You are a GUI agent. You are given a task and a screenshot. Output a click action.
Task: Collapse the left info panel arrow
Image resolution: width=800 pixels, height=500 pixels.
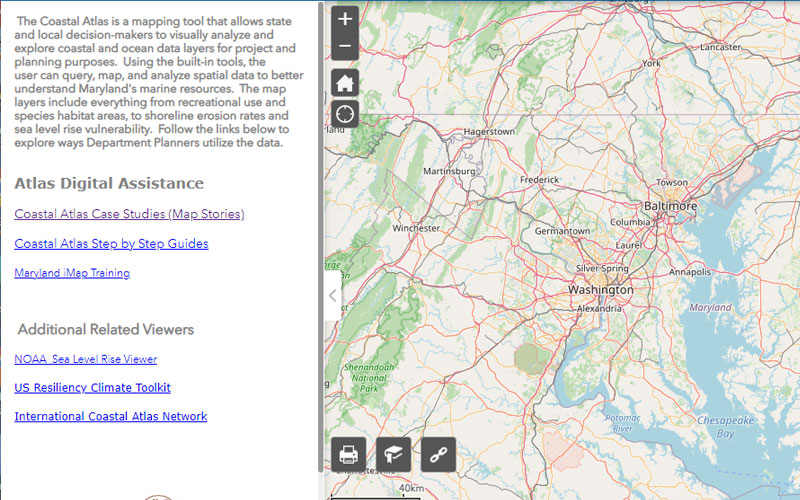(333, 295)
